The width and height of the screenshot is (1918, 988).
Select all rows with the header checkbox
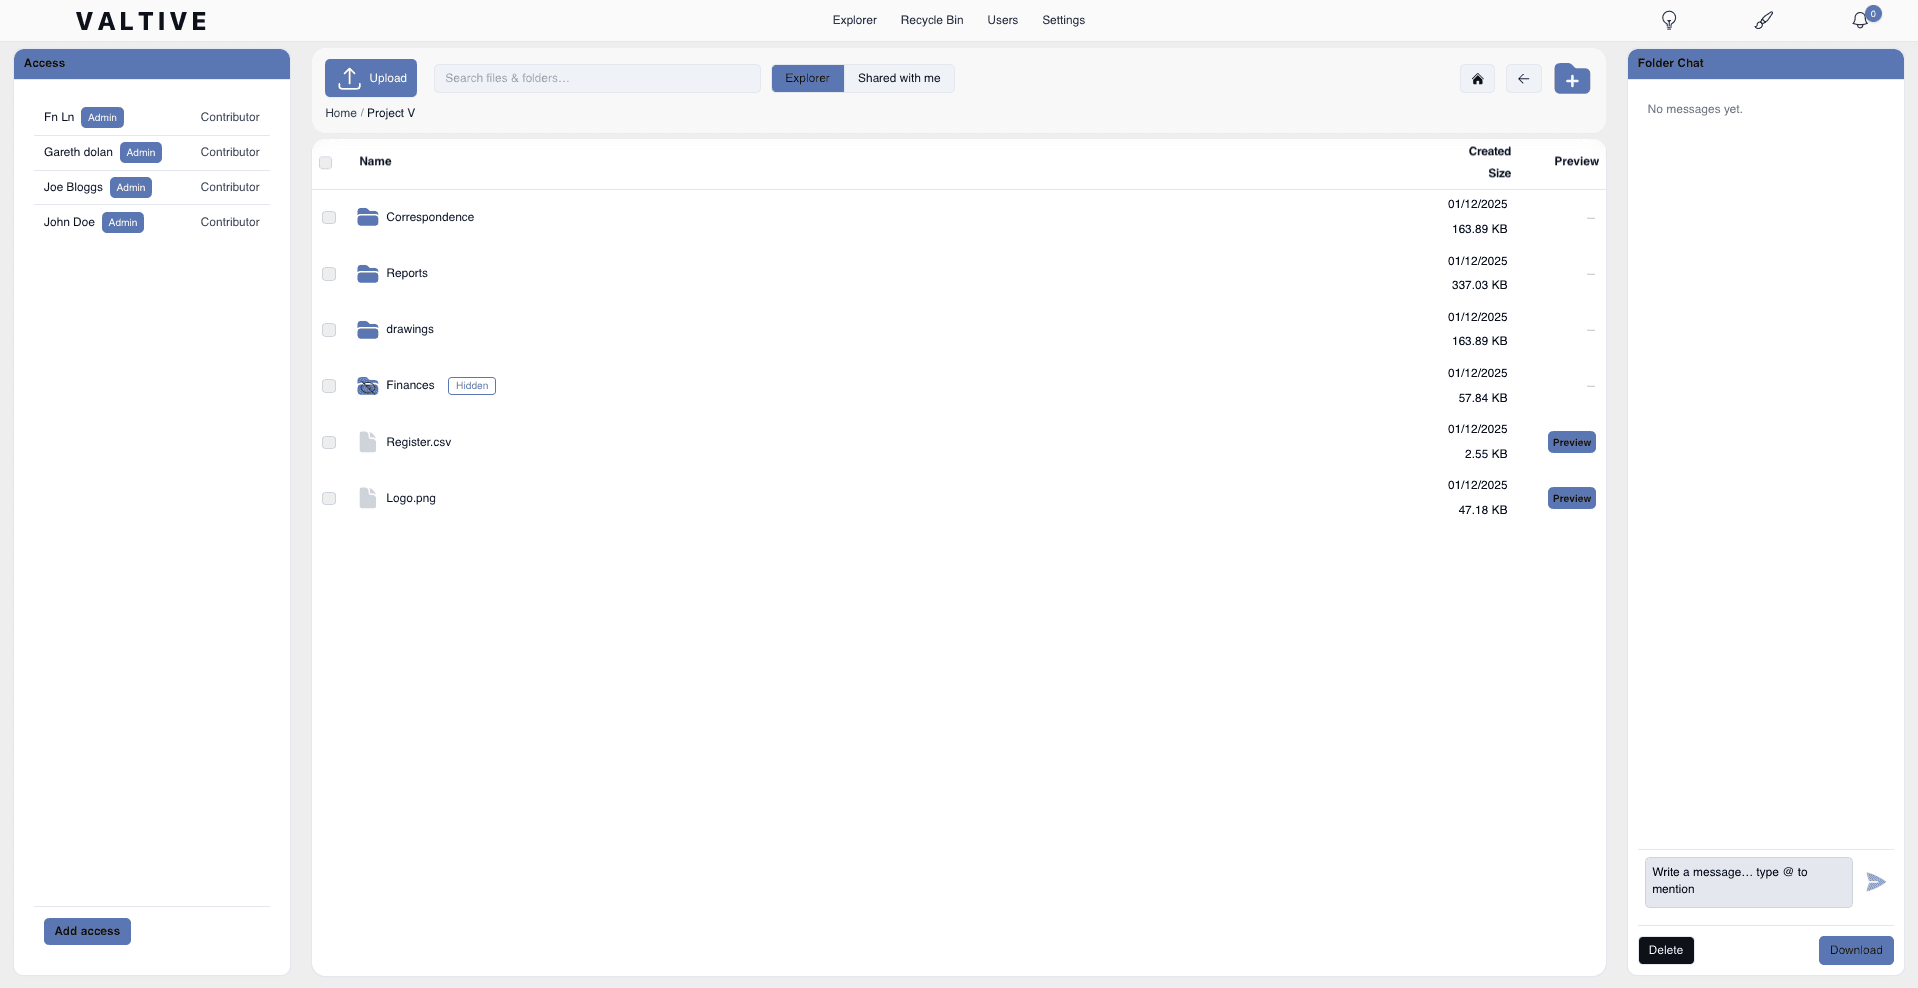point(325,162)
